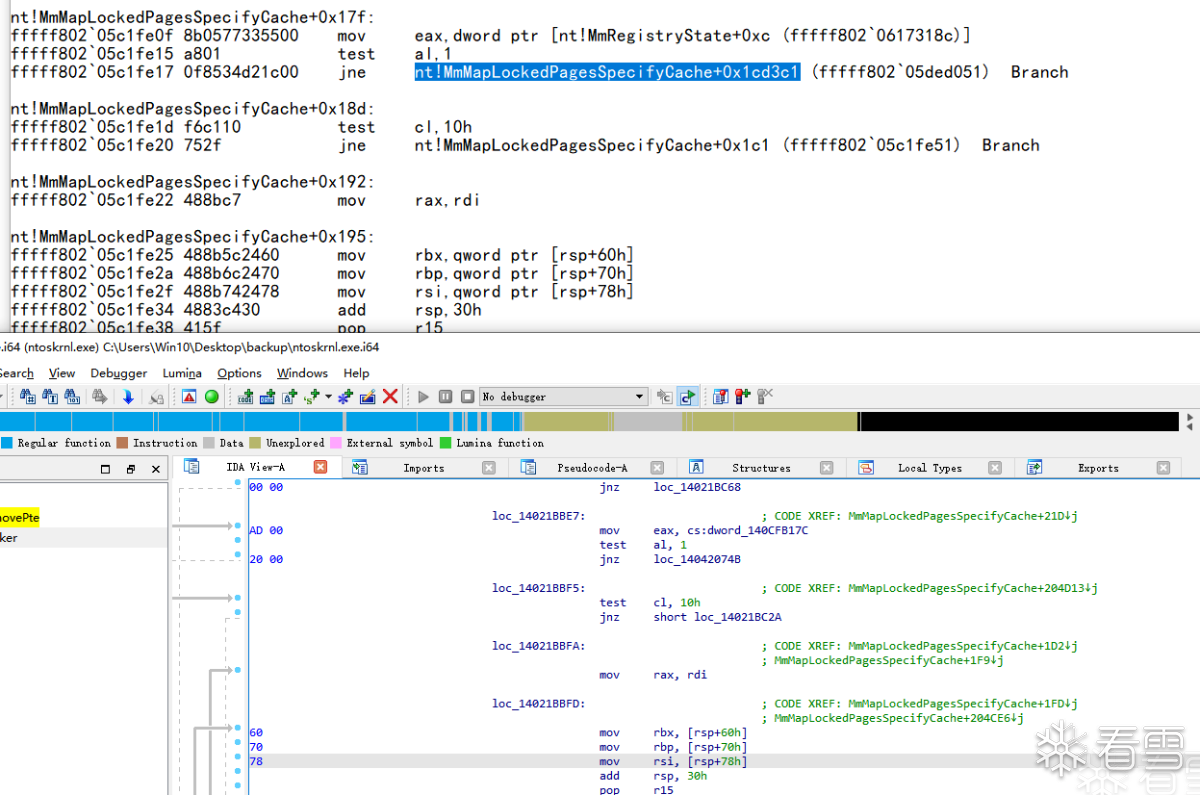Click the Regular function blue legend swatch
The image size is (1200, 795).
[6, 443]
